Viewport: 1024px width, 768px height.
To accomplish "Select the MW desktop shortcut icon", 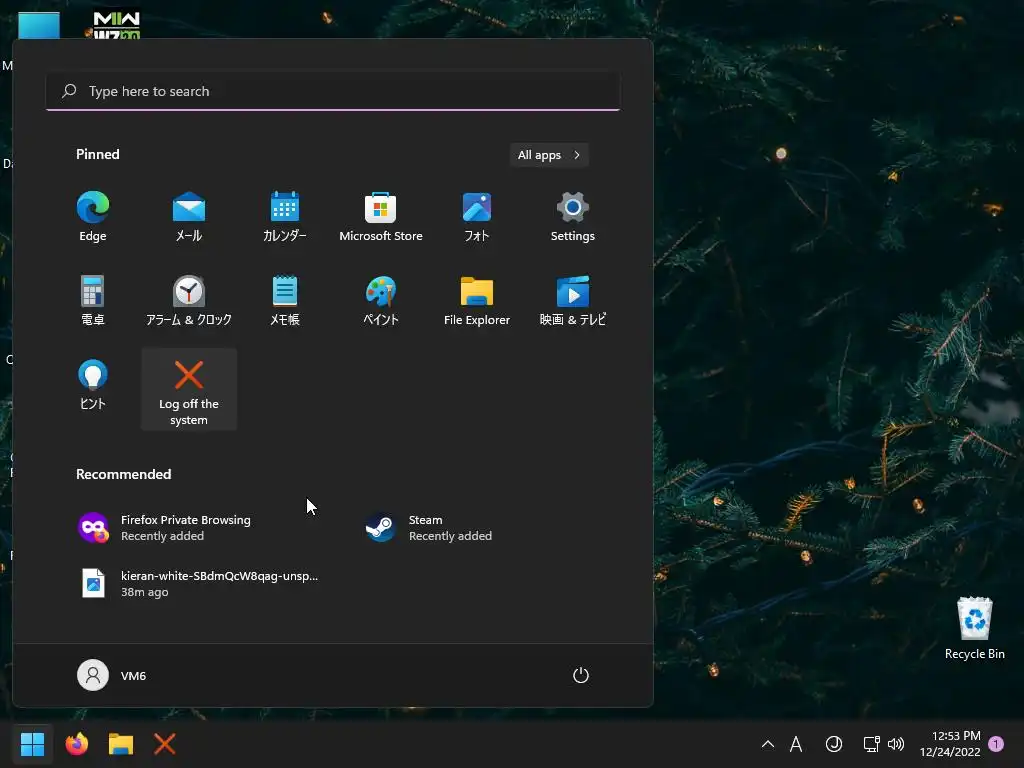I will point(116,25).
